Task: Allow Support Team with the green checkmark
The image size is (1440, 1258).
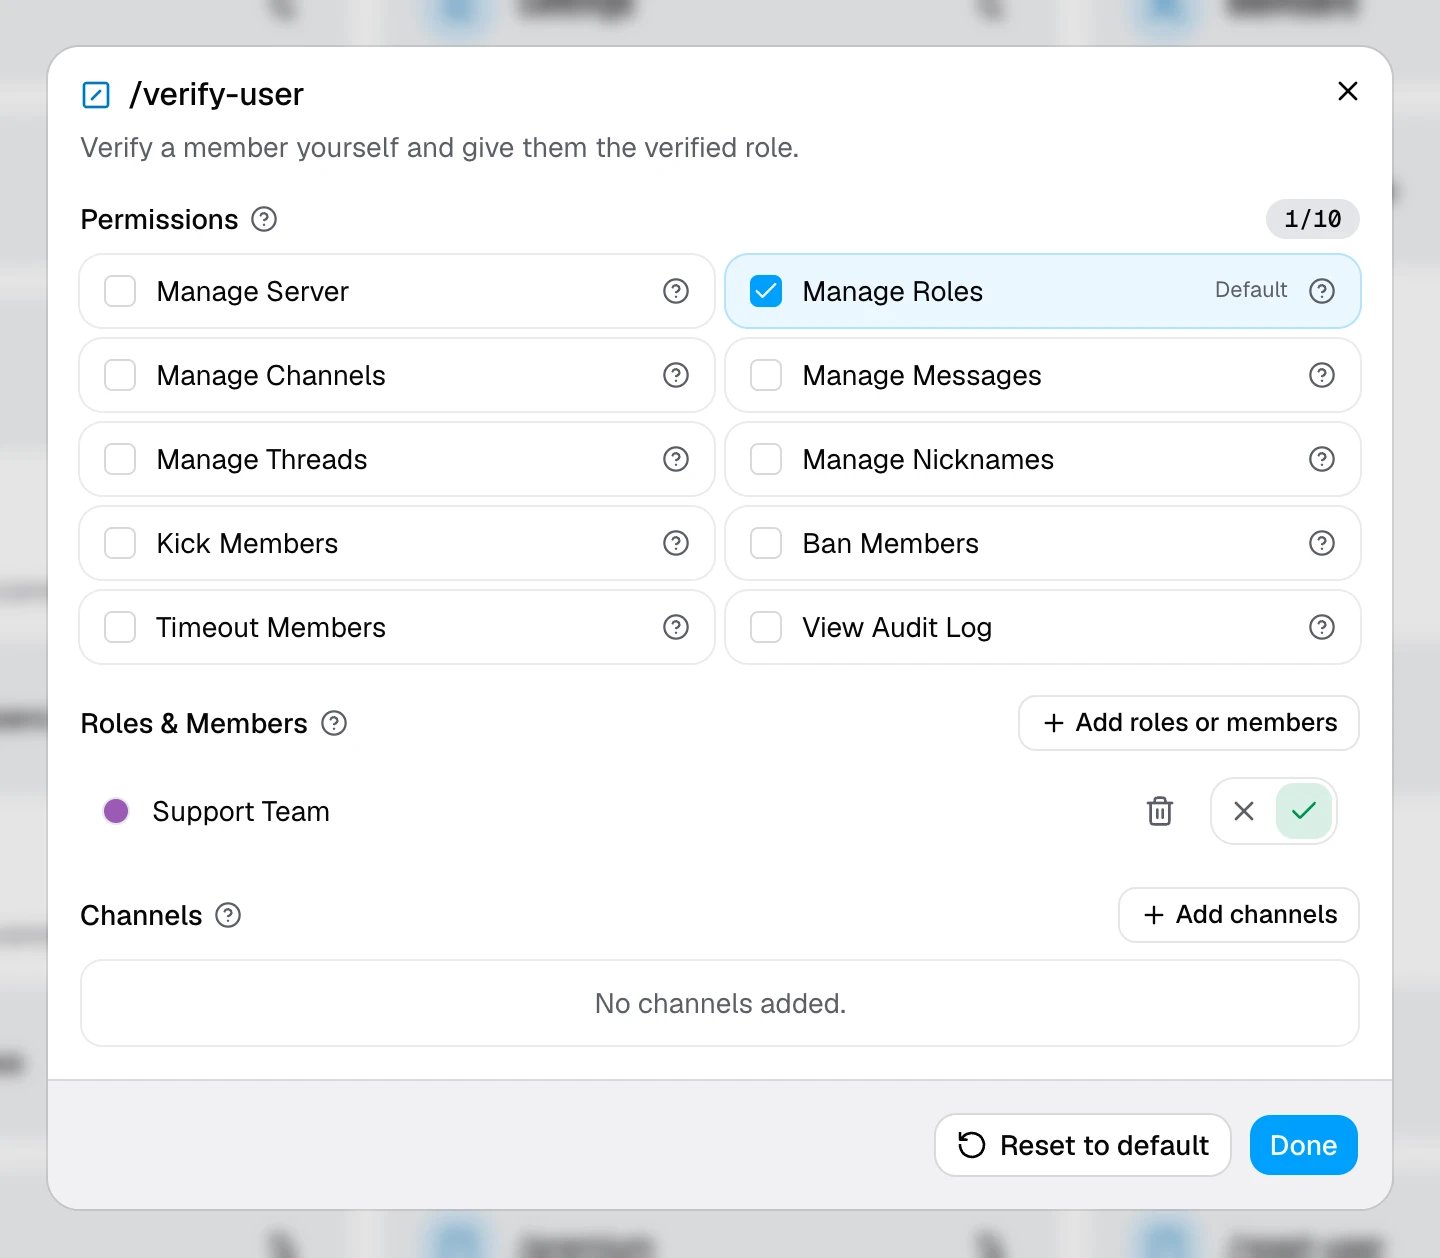Action: pyautogui.click(x=1304, y=811)
